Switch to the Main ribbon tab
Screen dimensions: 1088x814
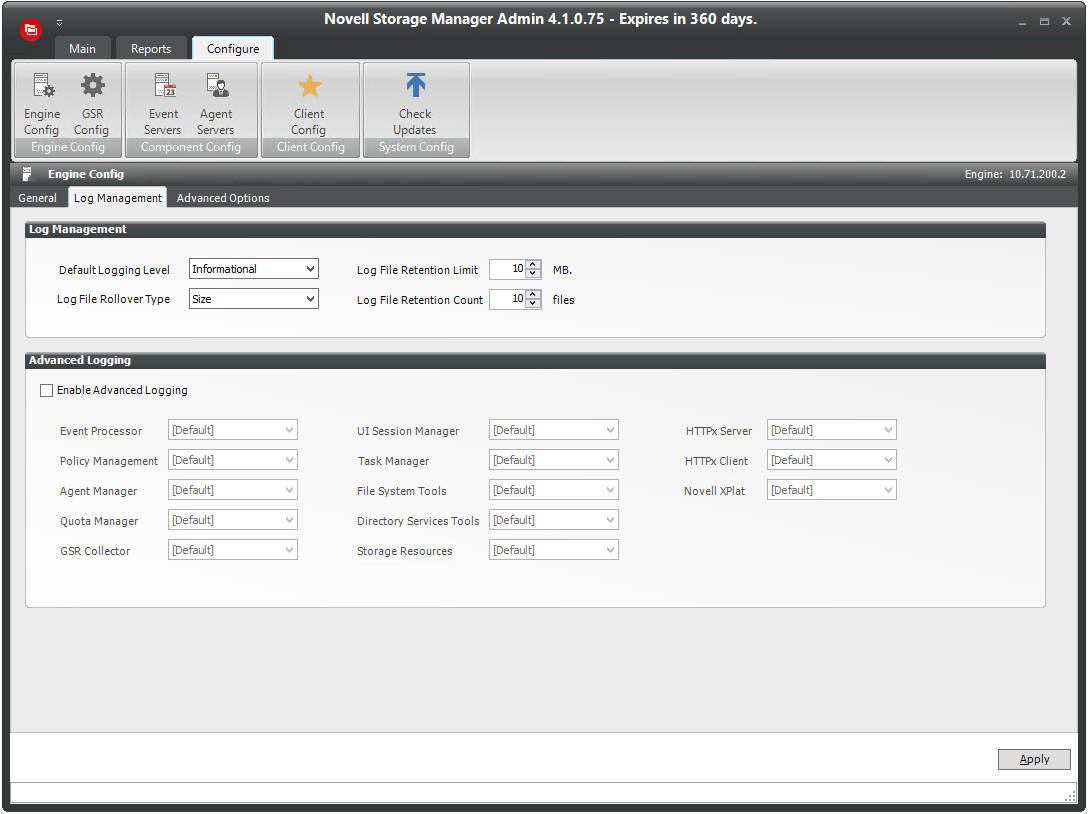83,49
